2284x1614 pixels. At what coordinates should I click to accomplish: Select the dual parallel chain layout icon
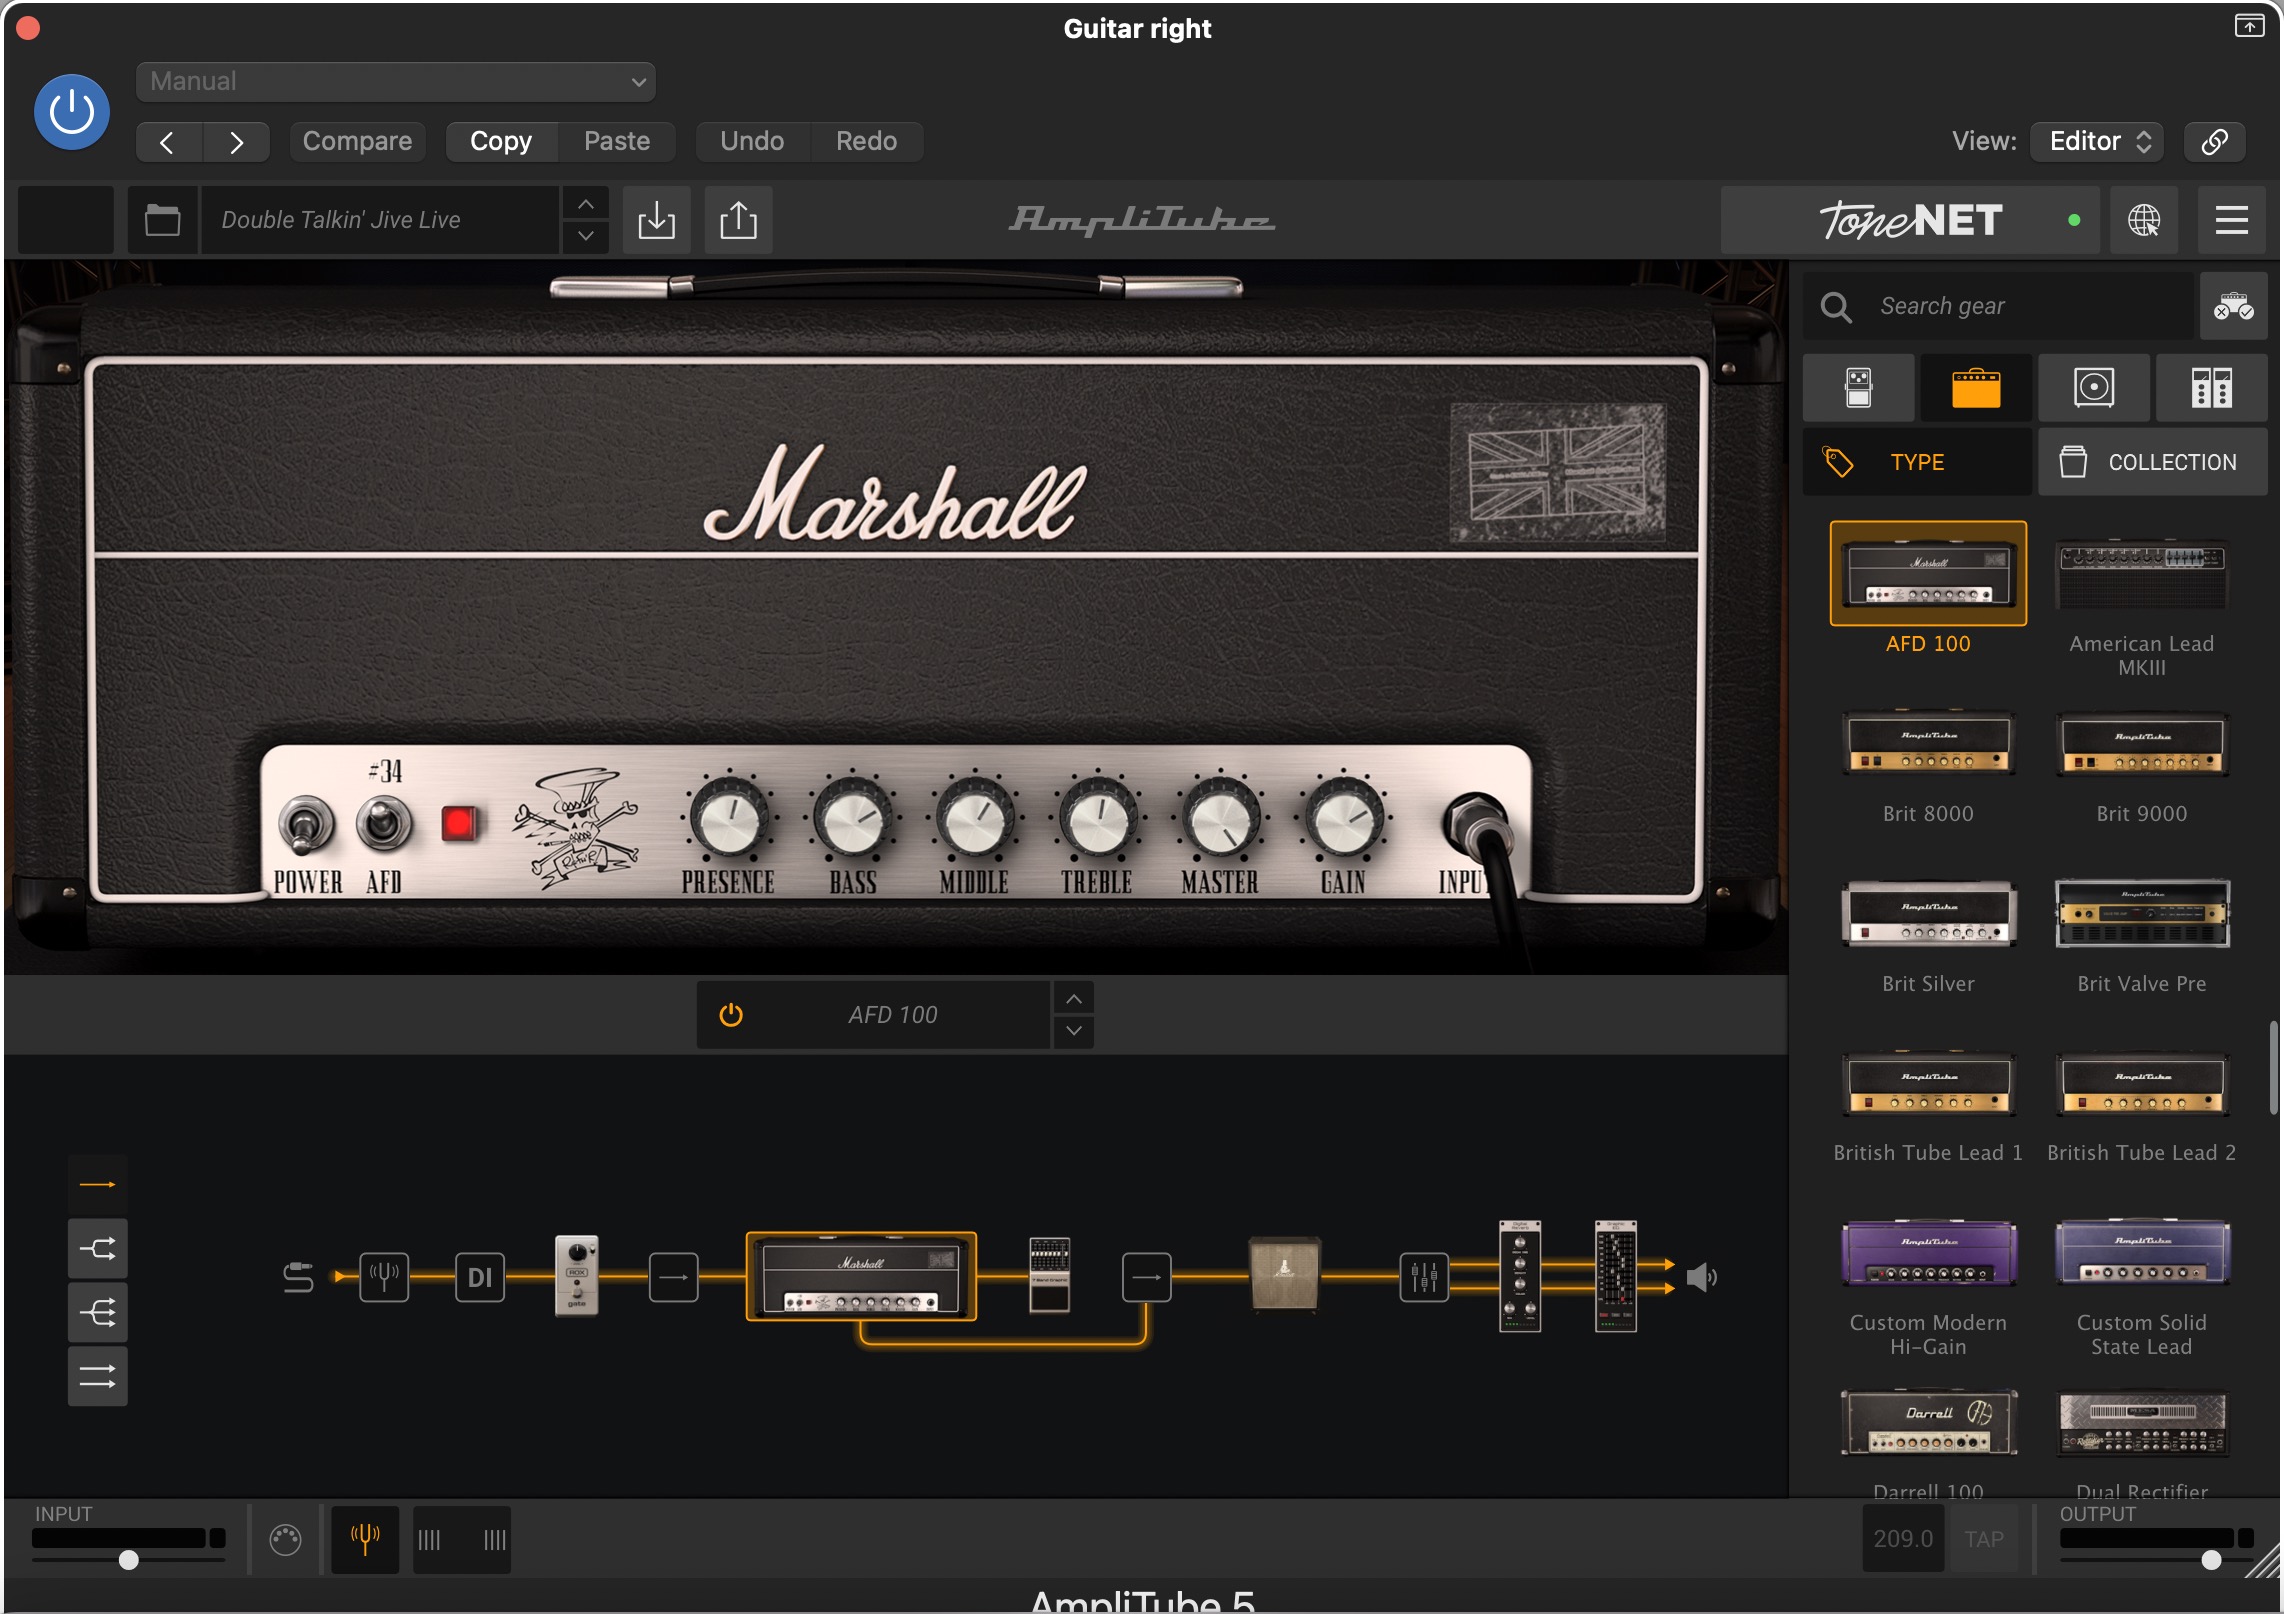point(97,1377)
